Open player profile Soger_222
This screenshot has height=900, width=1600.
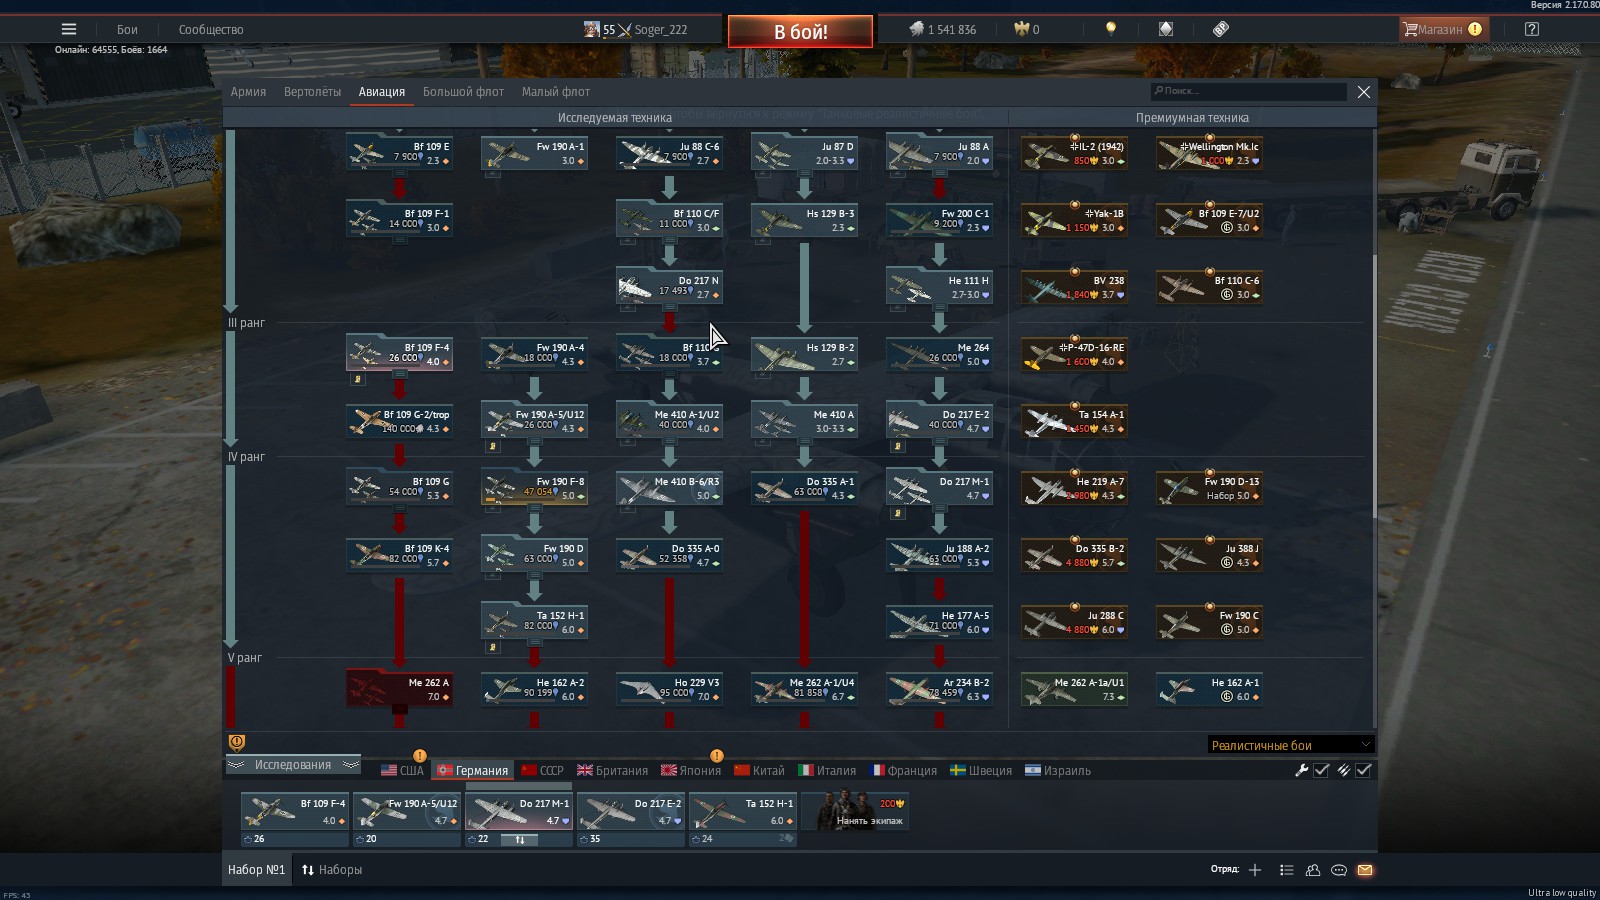636,30
